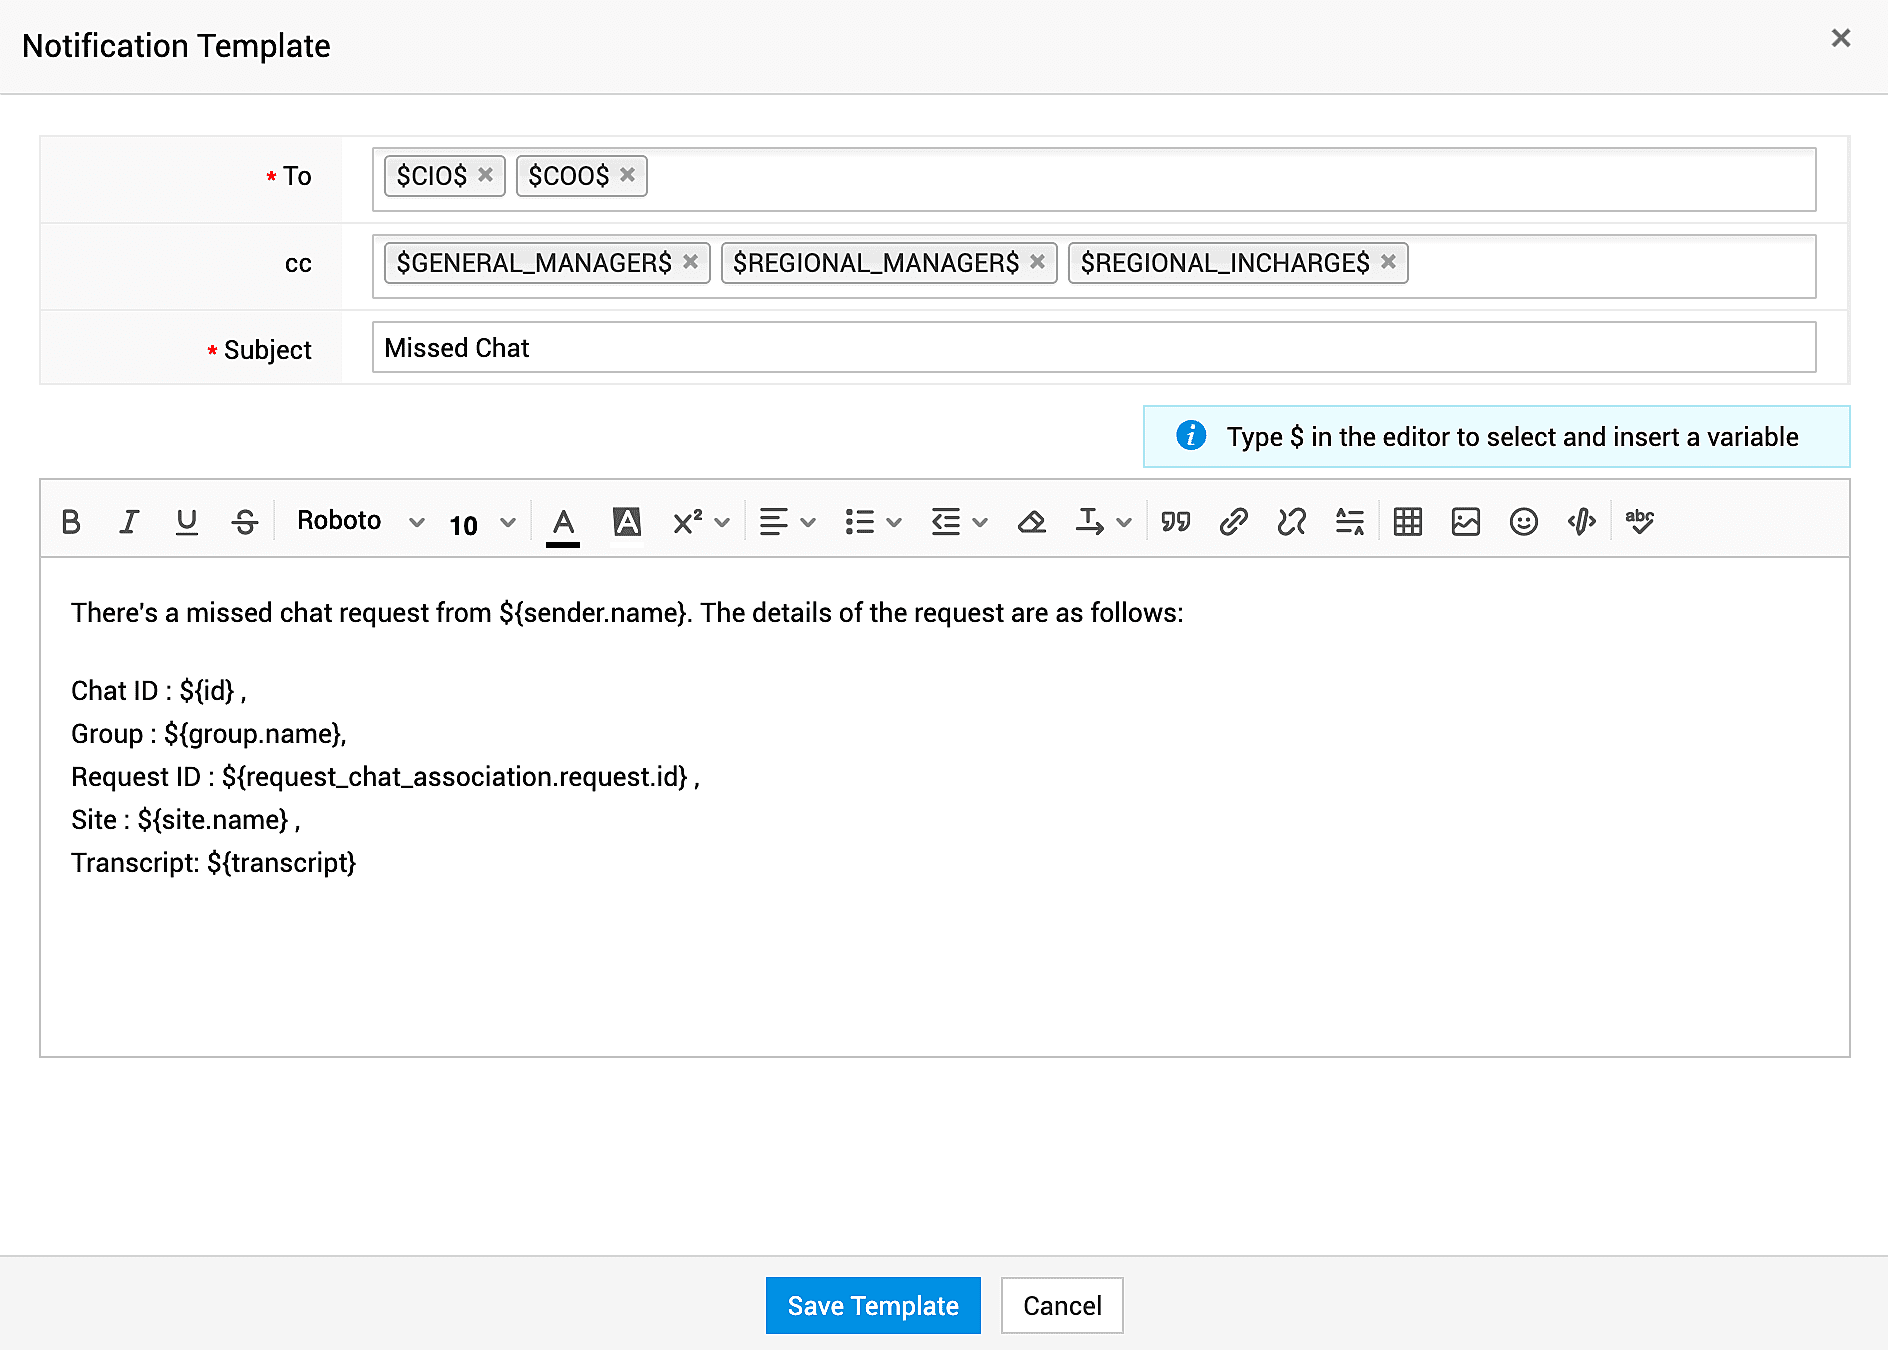This screenshot has width=1888, height=1350.
Task: Toggle bold formatting in the editor toolbar
Action: coord(70,522)
